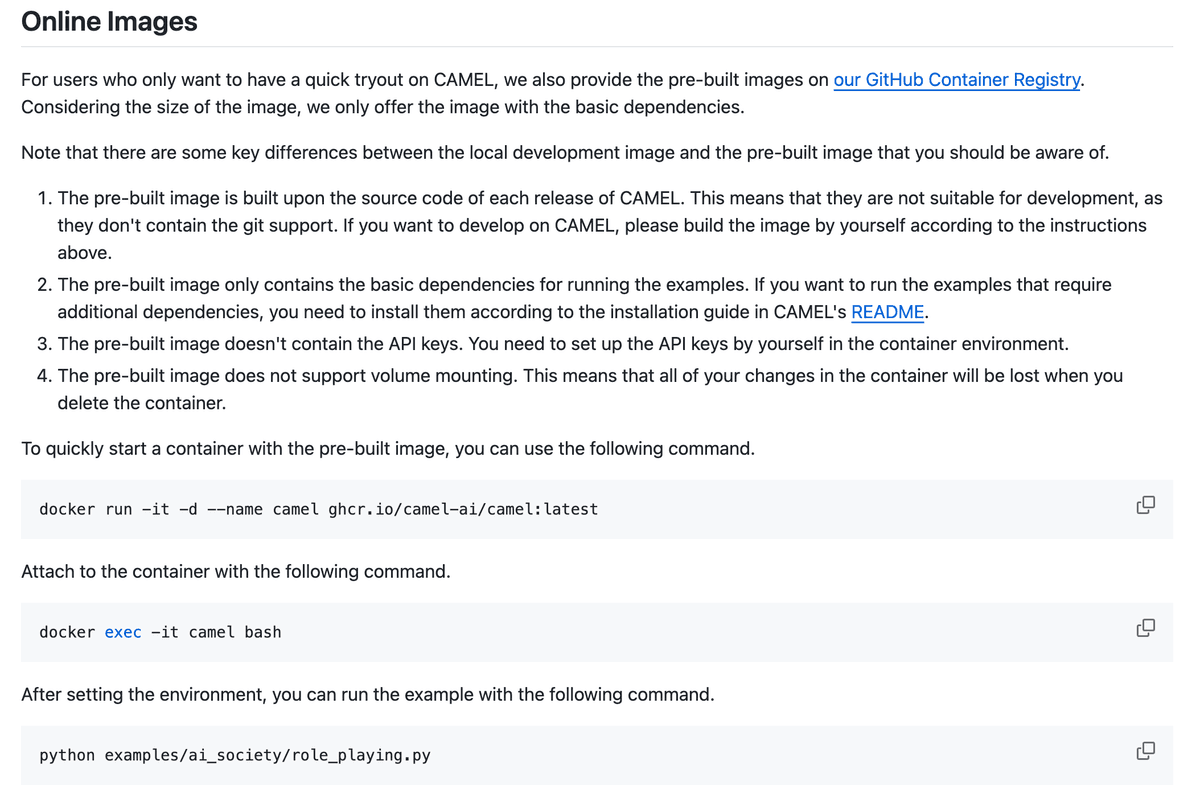Copy the docker exec command
The height and width of the screenshot is (798, 1200).
coord(1145,628)
